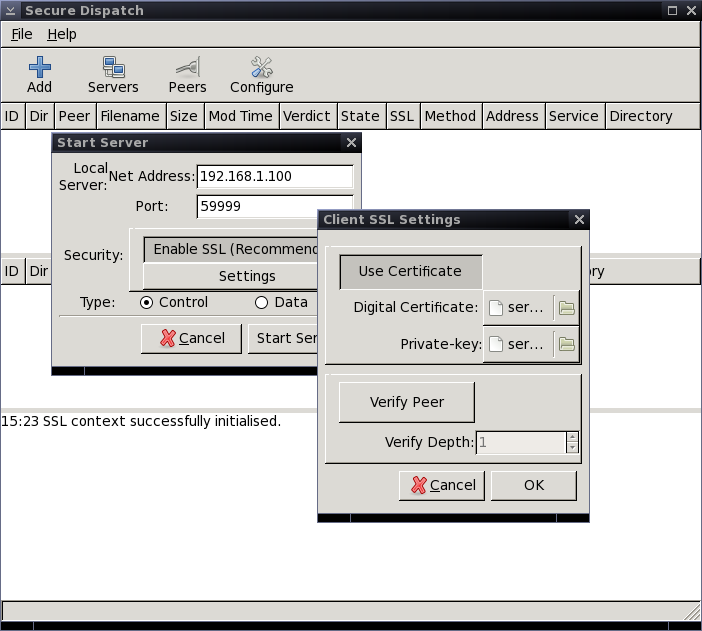
Task: Click the Net Address input field
Action: [x=274, y=176]
